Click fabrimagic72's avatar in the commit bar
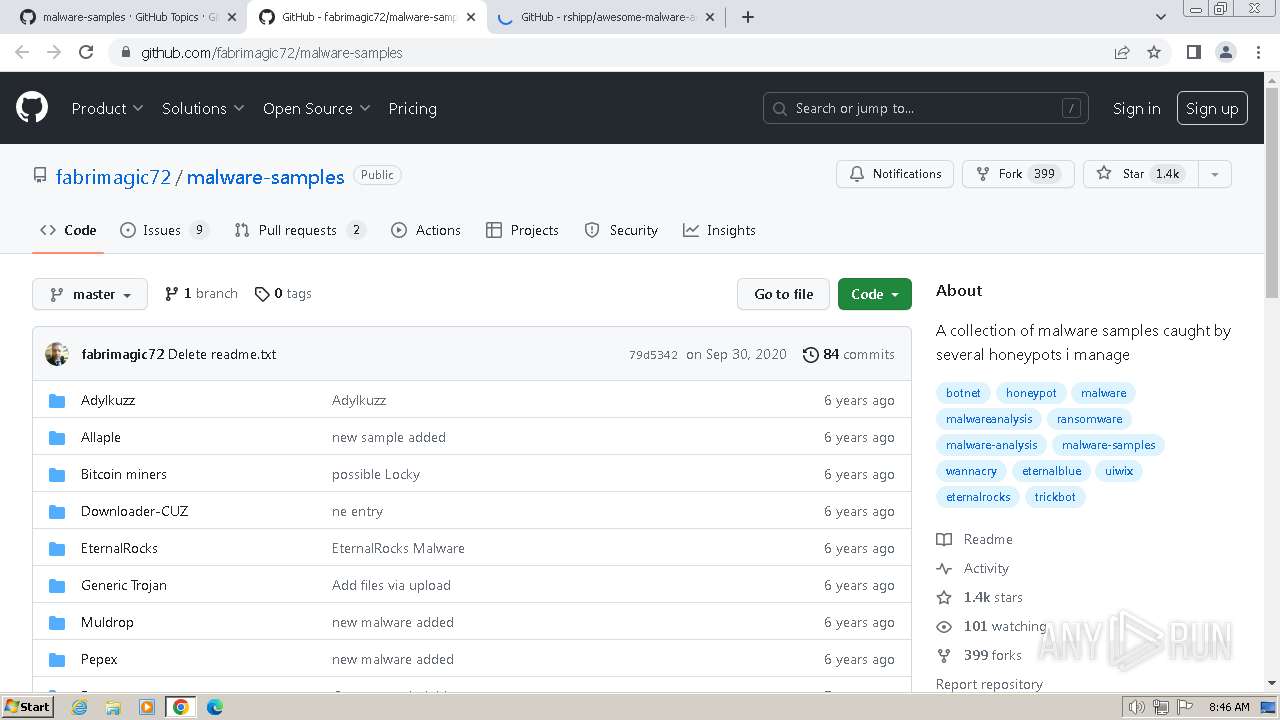This screenshot has width=1280, height=720. (57, 354)
